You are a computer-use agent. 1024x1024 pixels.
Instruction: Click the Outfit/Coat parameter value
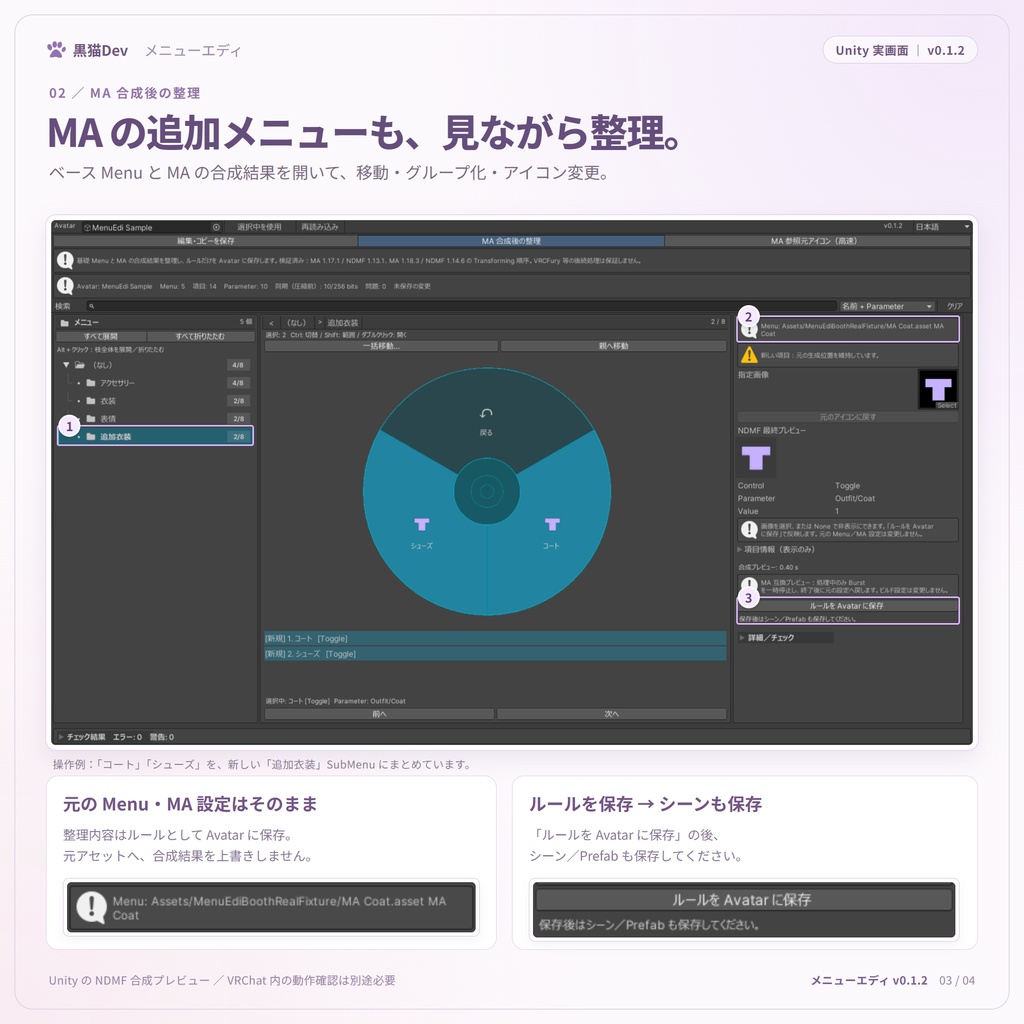click(x=855, y=498)
